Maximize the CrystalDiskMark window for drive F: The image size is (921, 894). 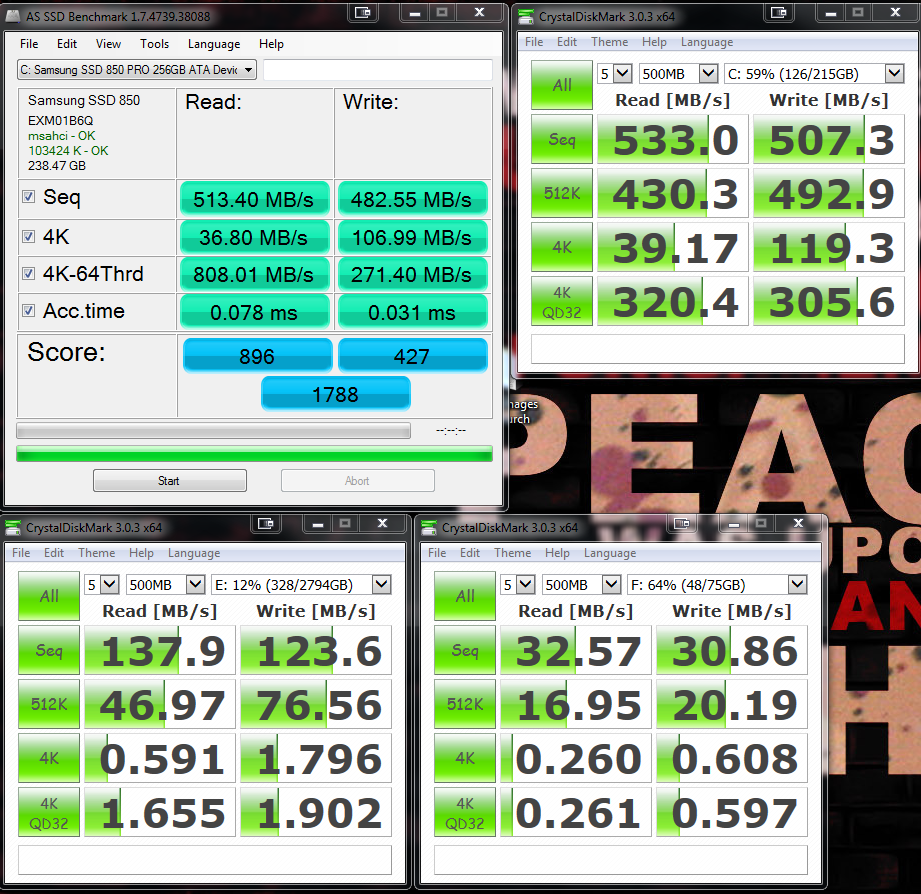[x=760, y=523]
